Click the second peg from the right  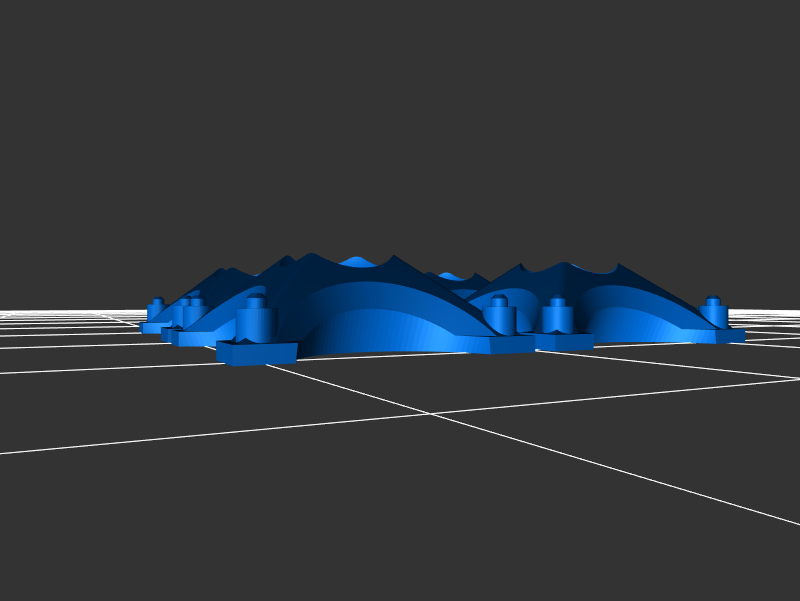pyautogui.click(x=557, y=316)
